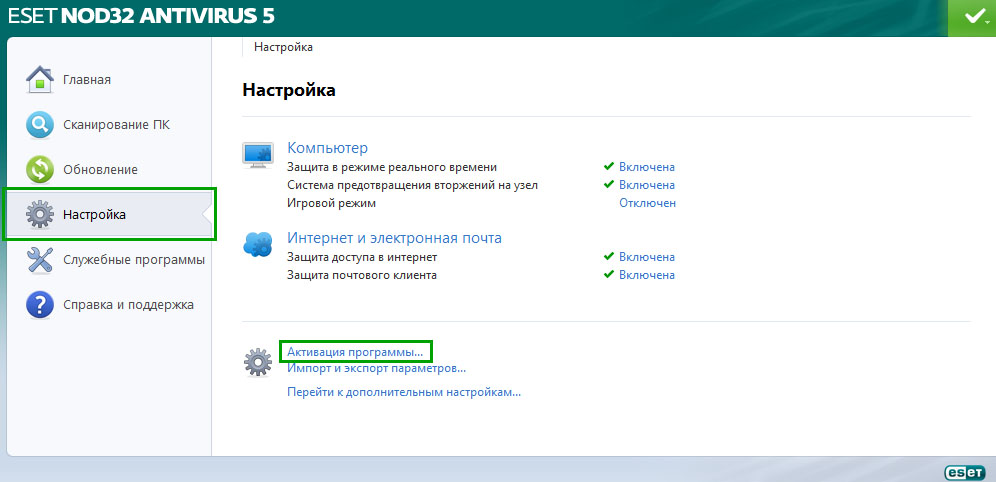996x482 pixels.
Task: Click the Защита доступа в интернет label
Action: (x=362, y=257)
